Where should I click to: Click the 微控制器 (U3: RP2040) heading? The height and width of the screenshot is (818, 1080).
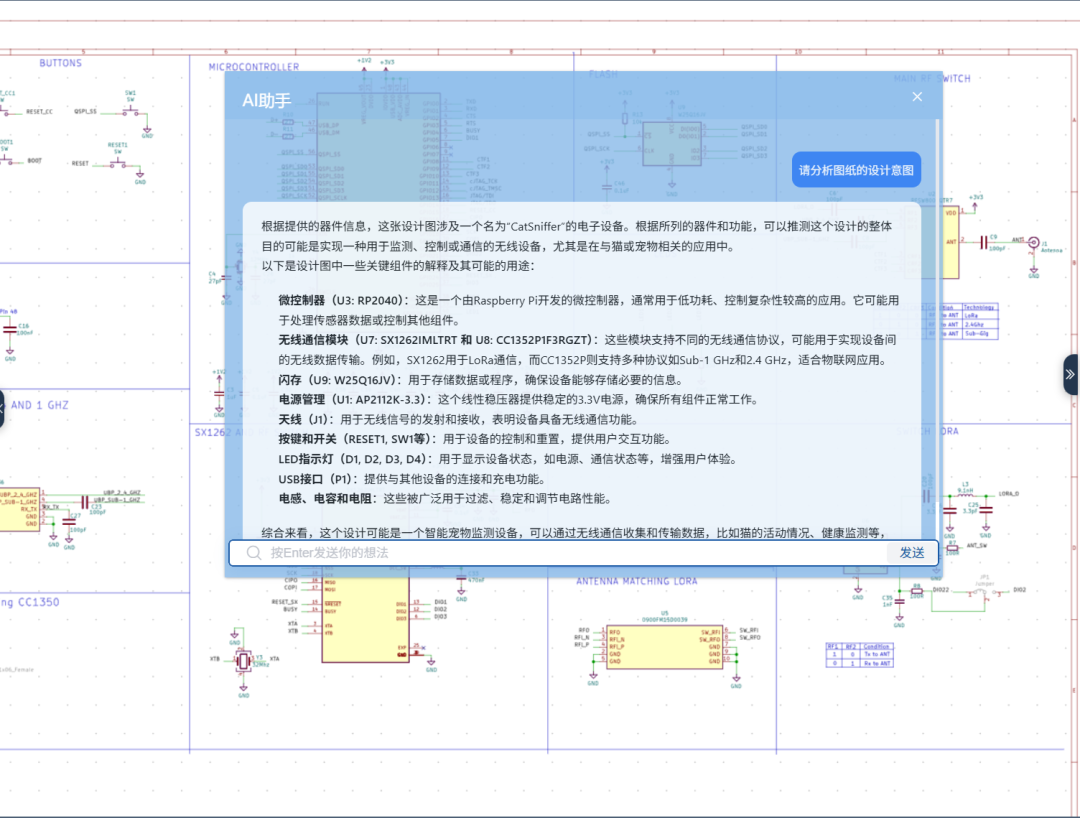[344, 300]
